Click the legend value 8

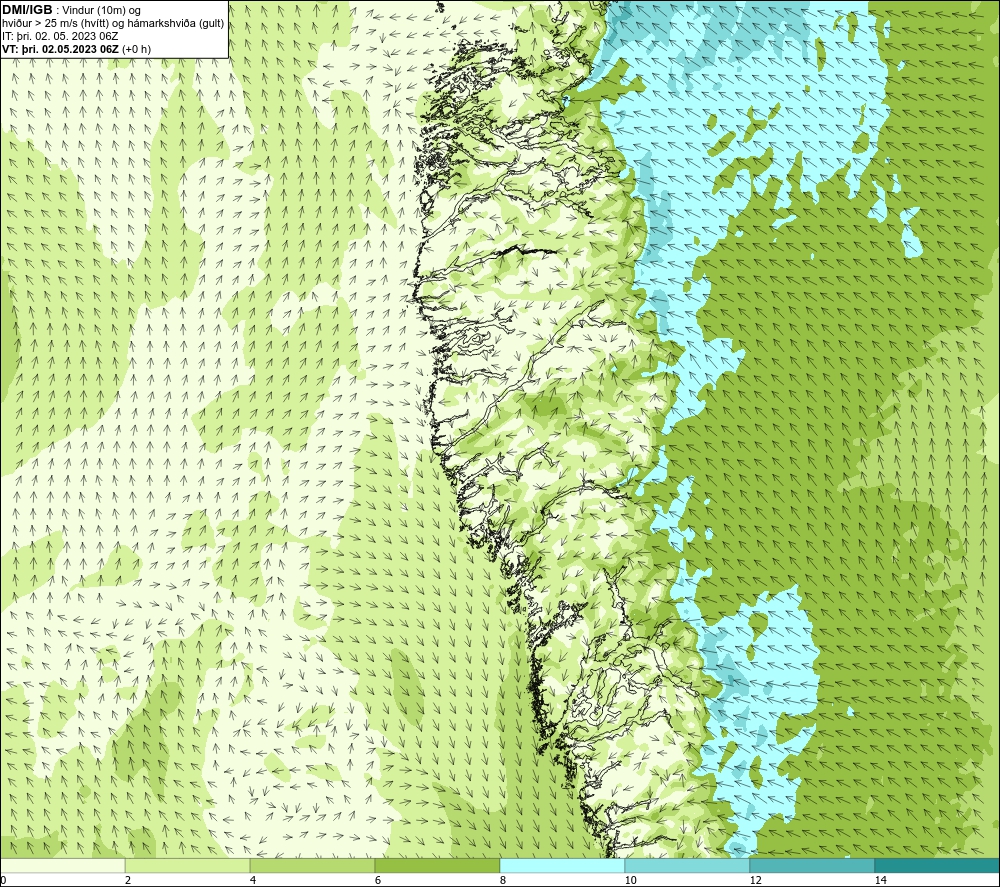pos(503,881)
